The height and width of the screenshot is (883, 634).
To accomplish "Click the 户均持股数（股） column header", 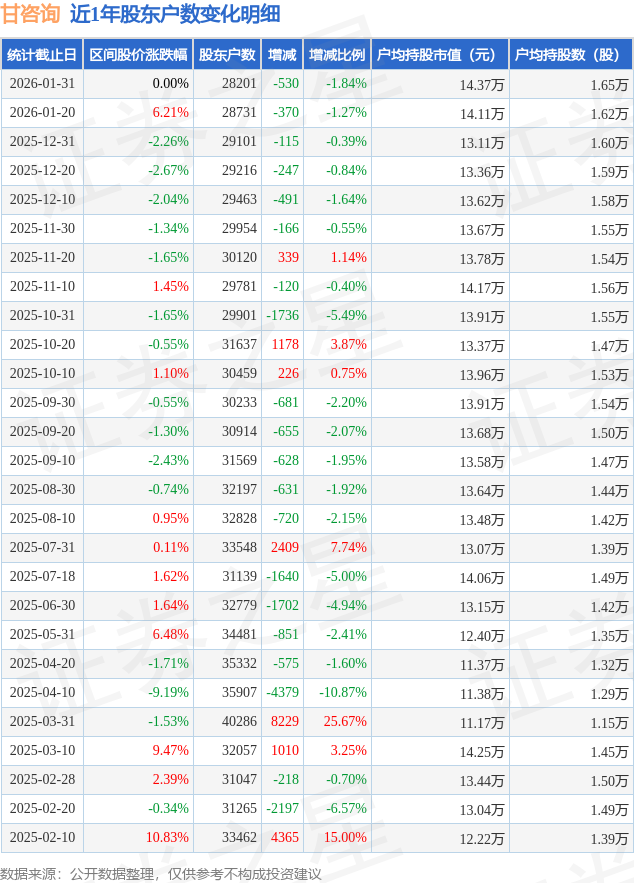I will (570, 55).
